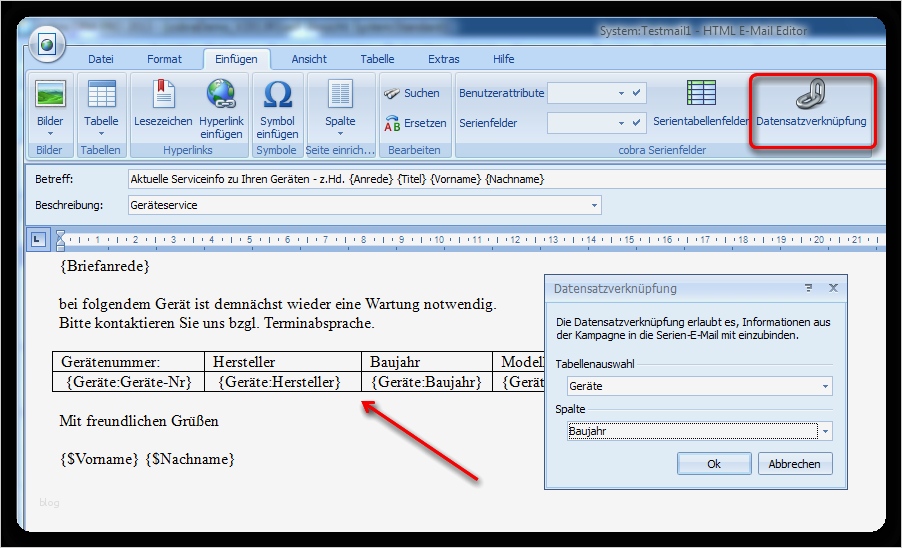Screen dimensions: 902x548
Task: Open Ersetzen replace tool
Action: [x=415, y=123]
